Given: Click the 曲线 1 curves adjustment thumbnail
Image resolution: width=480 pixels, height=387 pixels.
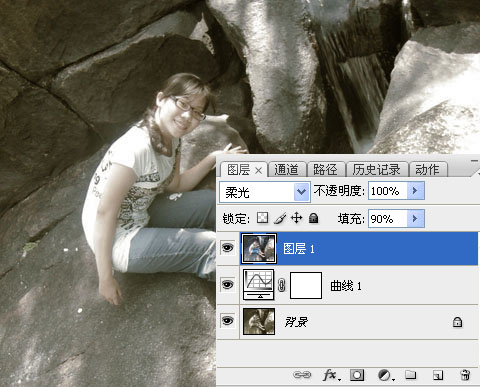Looking at the screenshot, I should (x=259, y=285).
